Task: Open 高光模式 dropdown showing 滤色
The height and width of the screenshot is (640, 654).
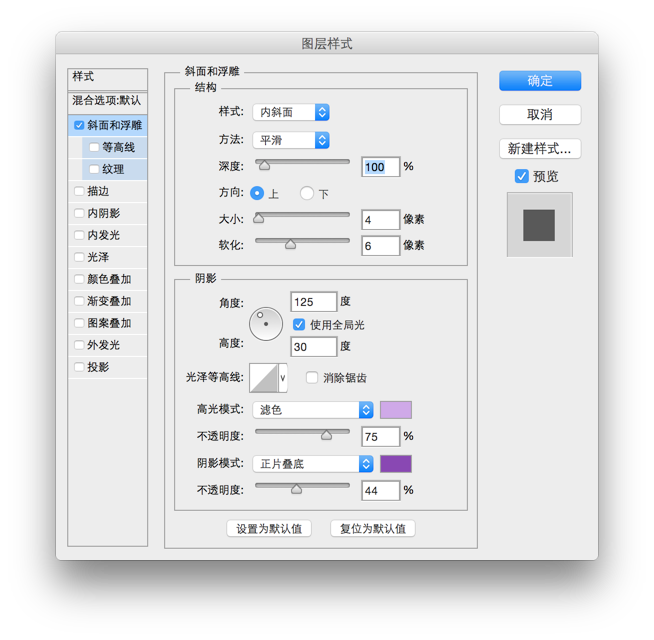Action: click(x=312, y=410)
